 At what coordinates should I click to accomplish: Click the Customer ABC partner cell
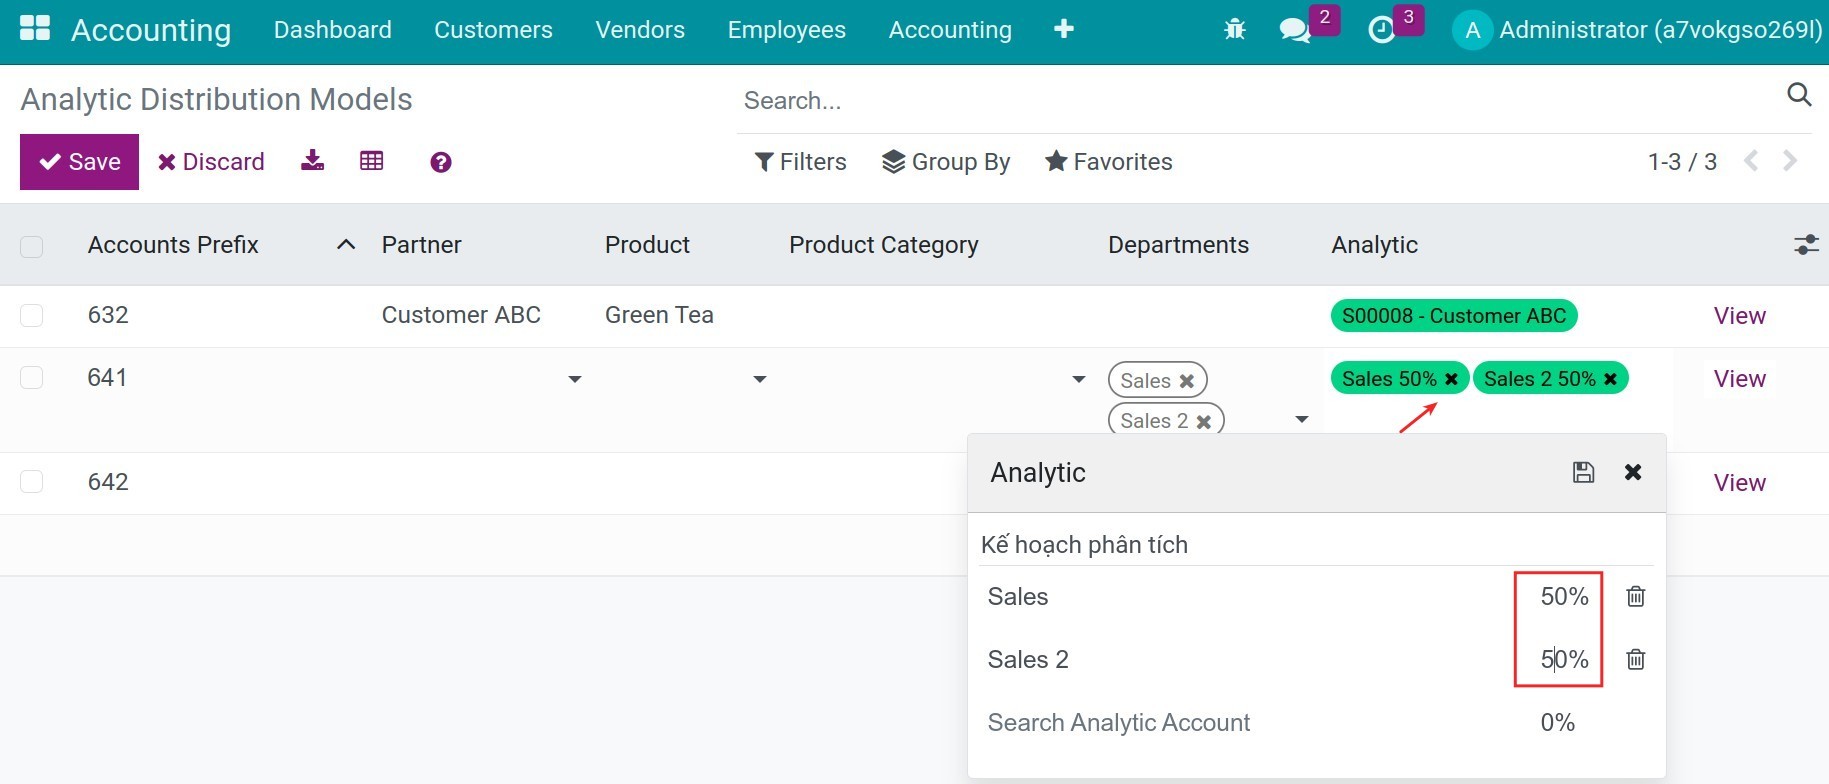(461, 315)
